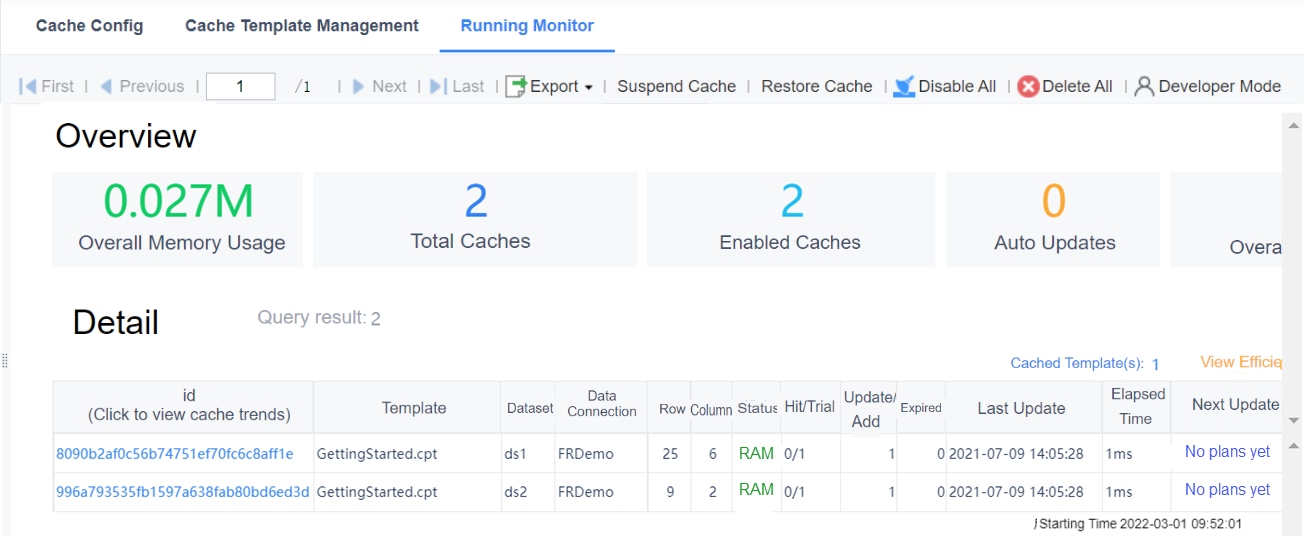
Task: Select GettingStarted.cpt in ds2 row
Action: click(x=377, y=492)
